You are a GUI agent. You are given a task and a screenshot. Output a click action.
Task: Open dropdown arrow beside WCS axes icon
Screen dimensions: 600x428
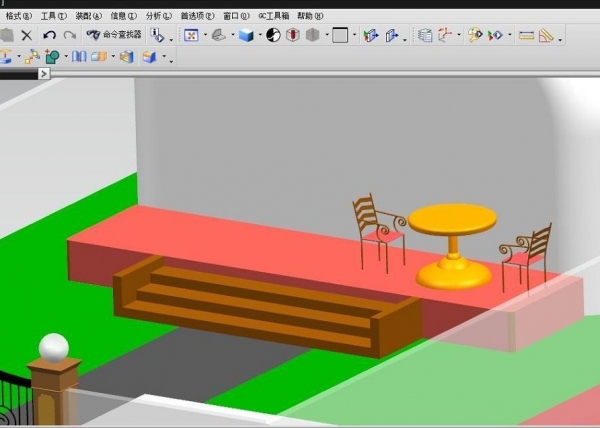(458, 36)
